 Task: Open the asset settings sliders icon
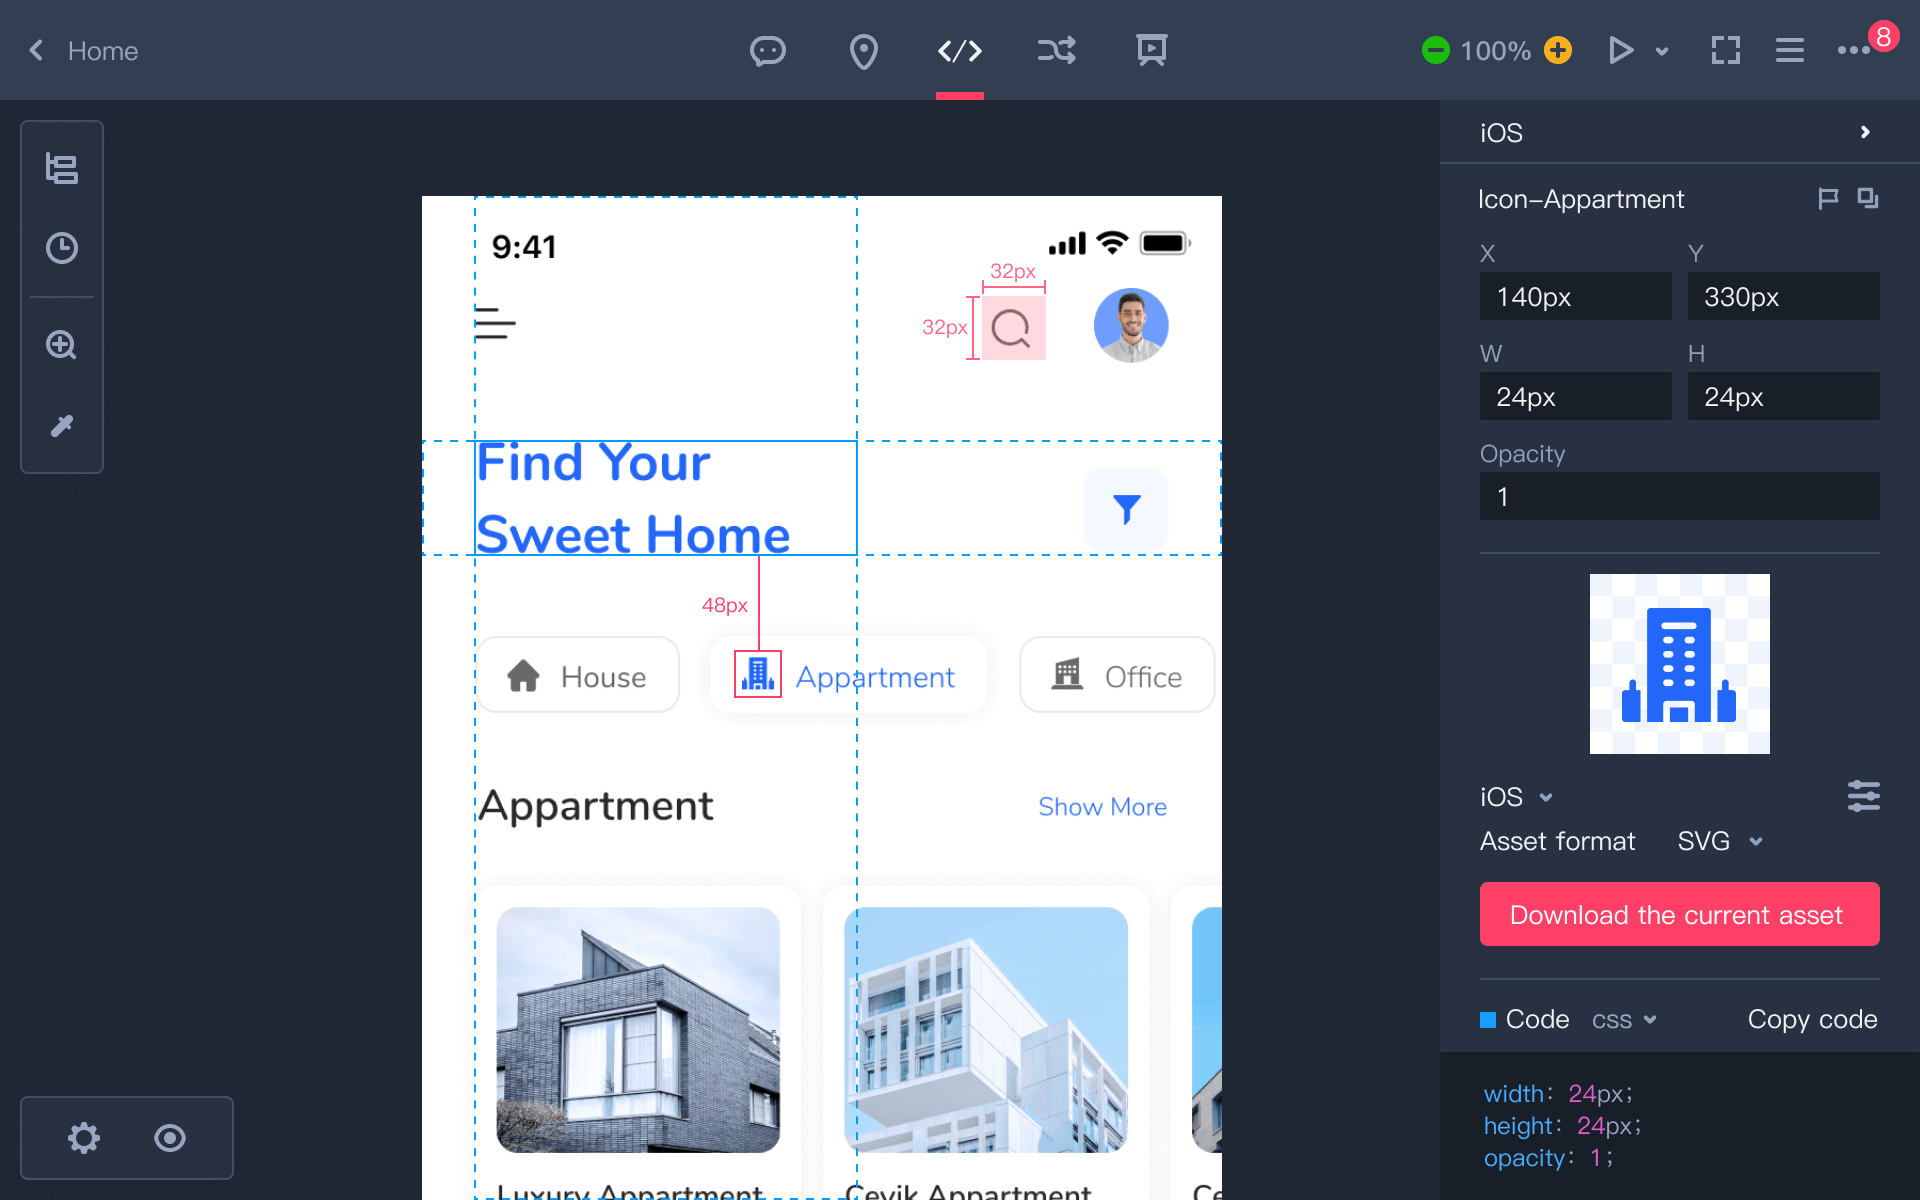(x=1863, y=796)
